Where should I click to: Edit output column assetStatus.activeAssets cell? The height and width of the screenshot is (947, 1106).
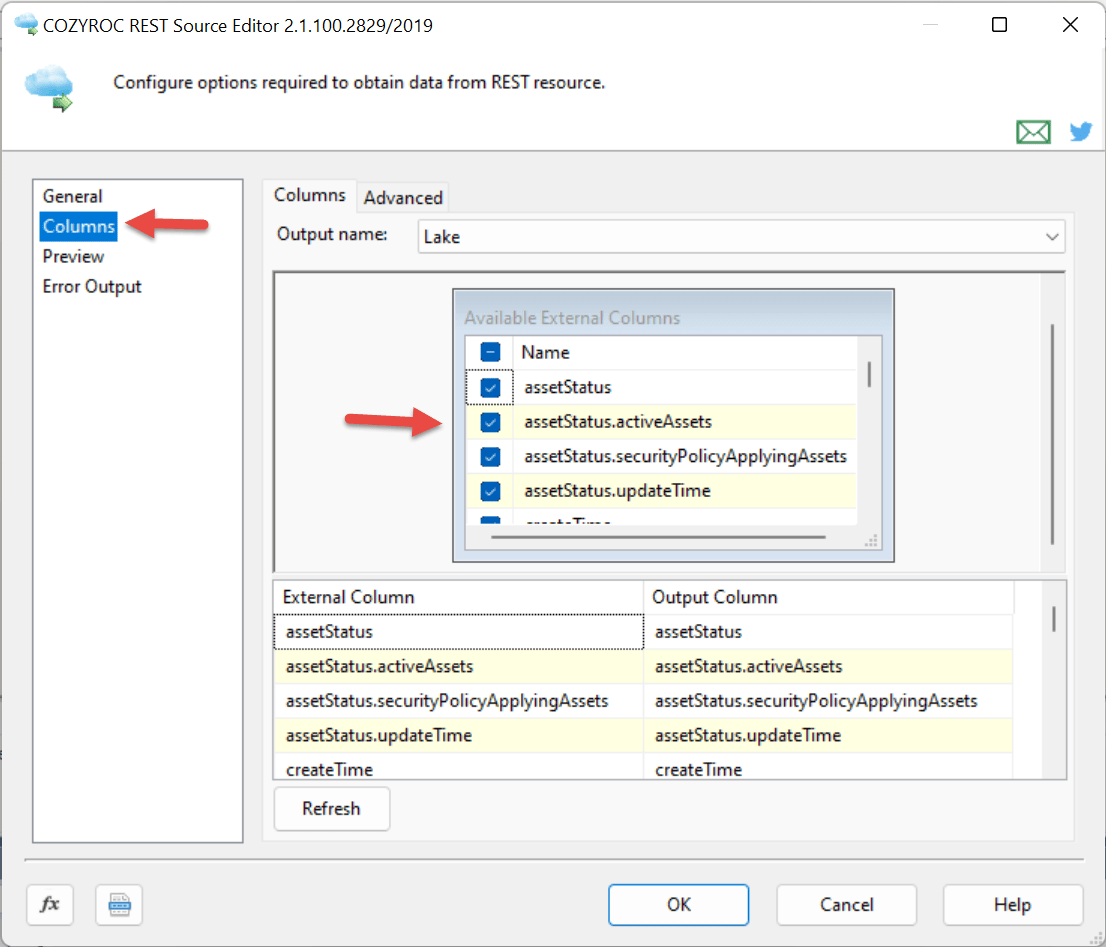coord(829,666)
